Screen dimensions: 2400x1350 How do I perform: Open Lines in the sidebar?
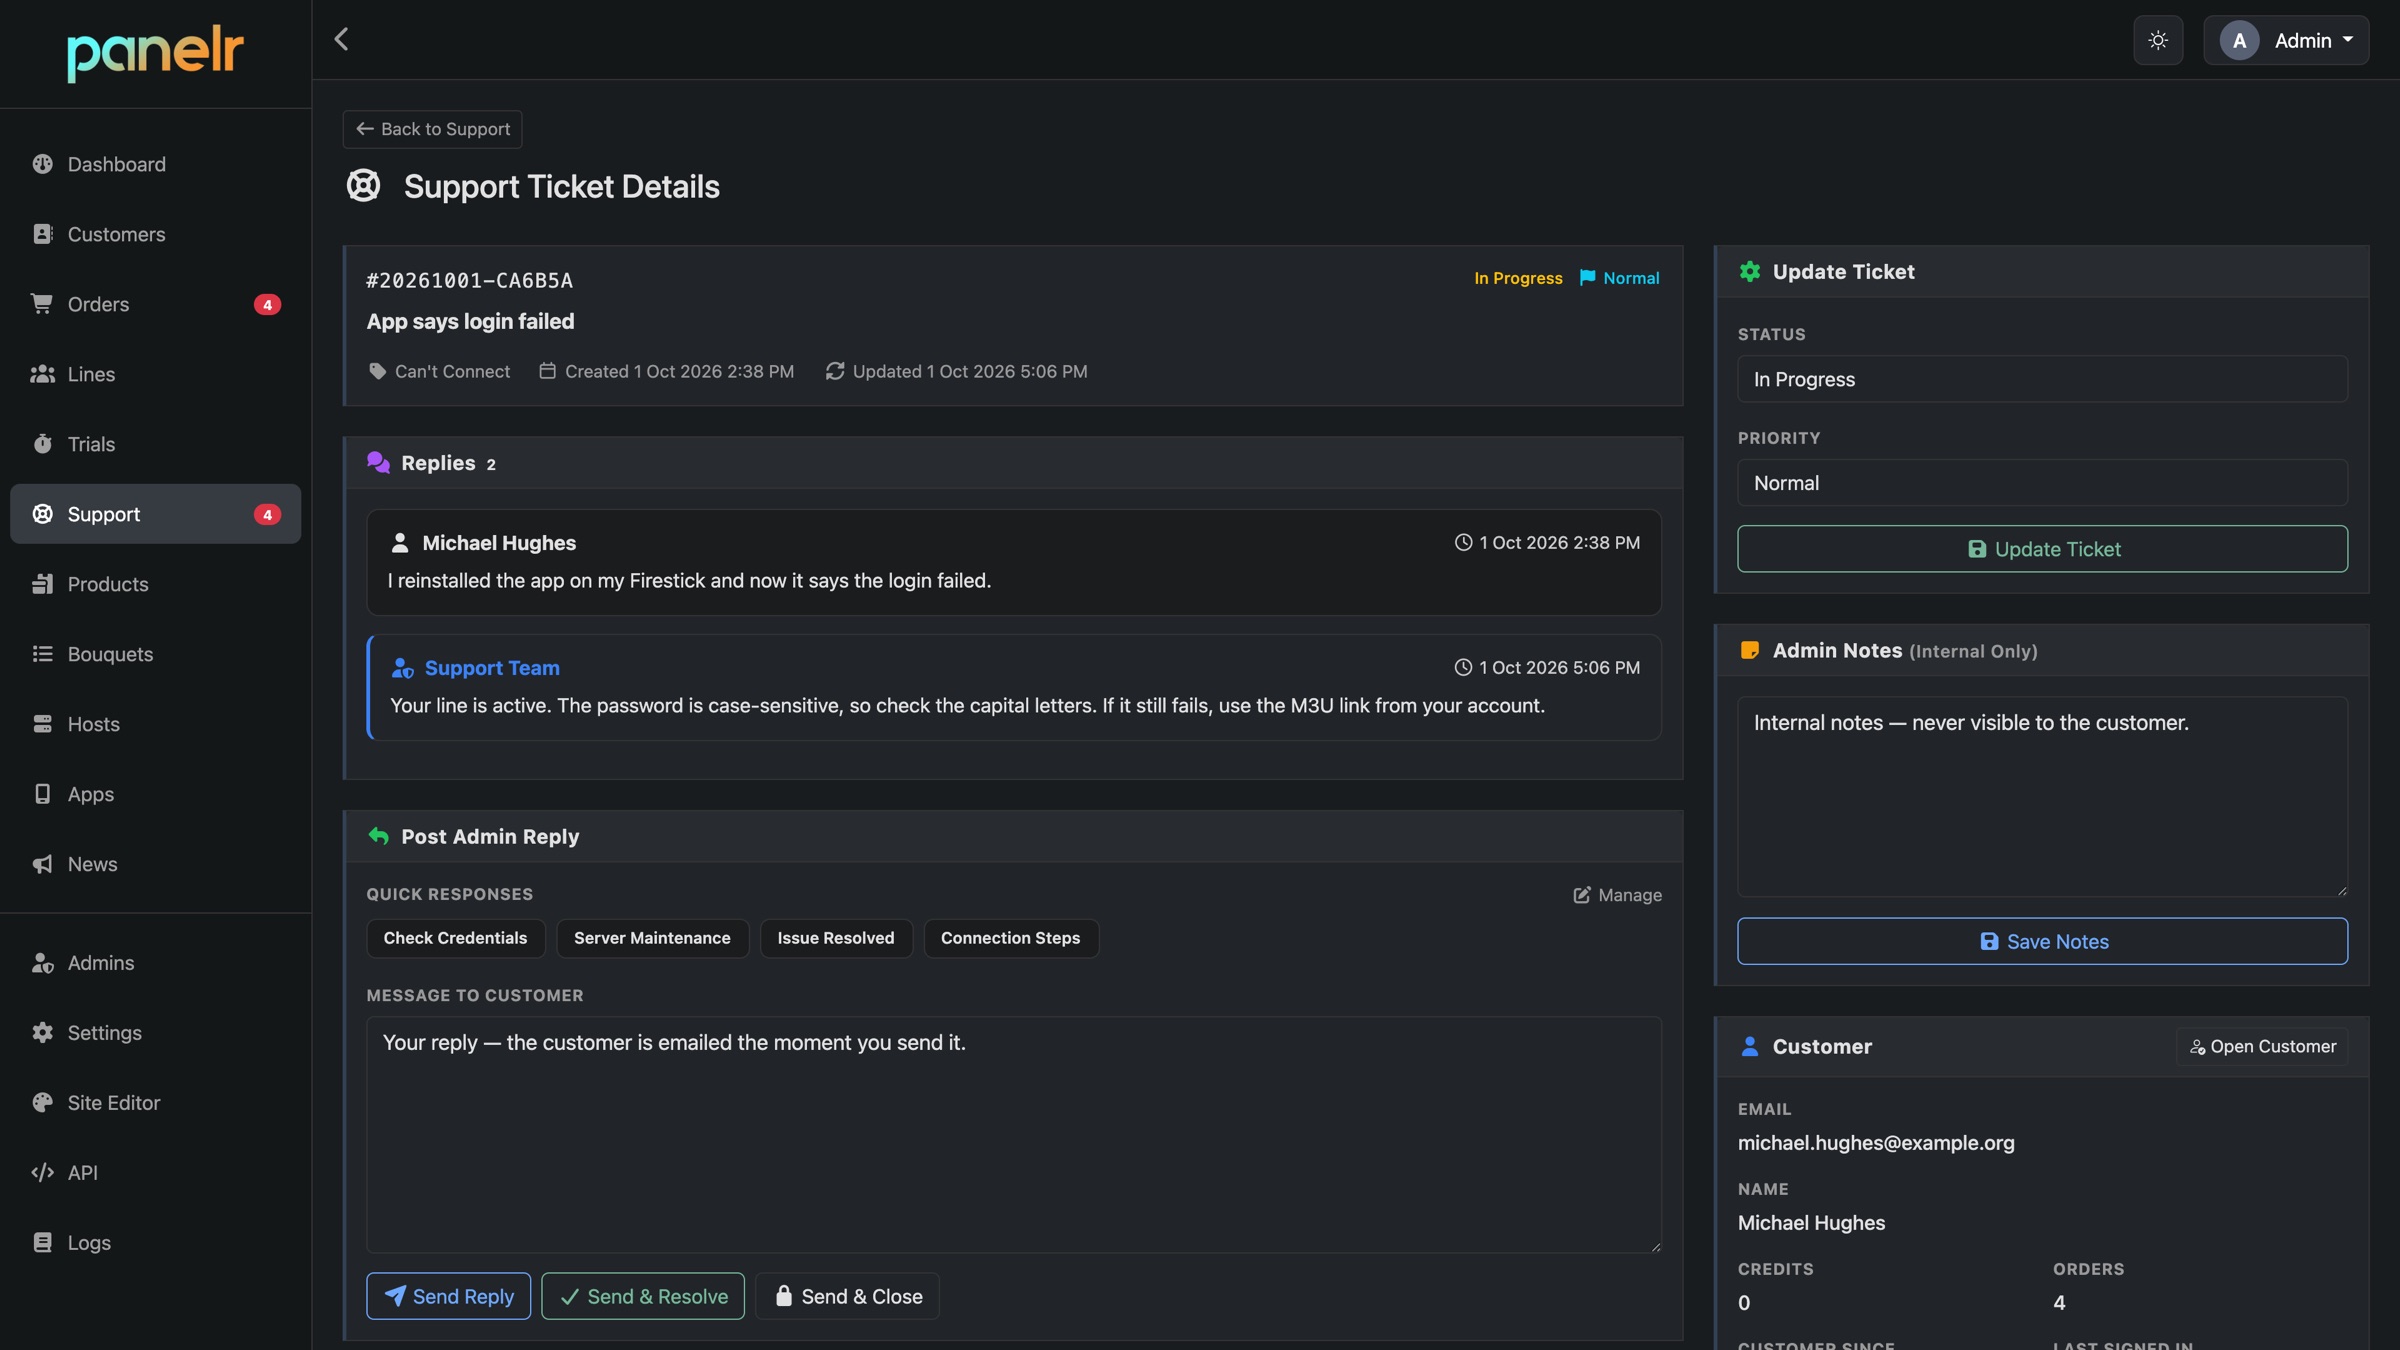pyautogui.click(x=155, y=374)
